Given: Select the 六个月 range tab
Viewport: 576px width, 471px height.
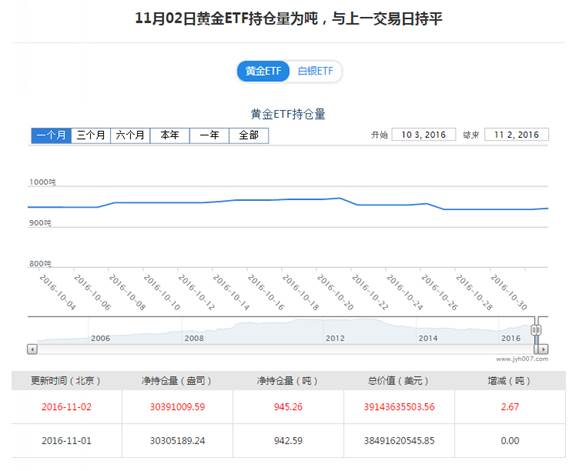Looking at the screenshot, I should [130, 136].
